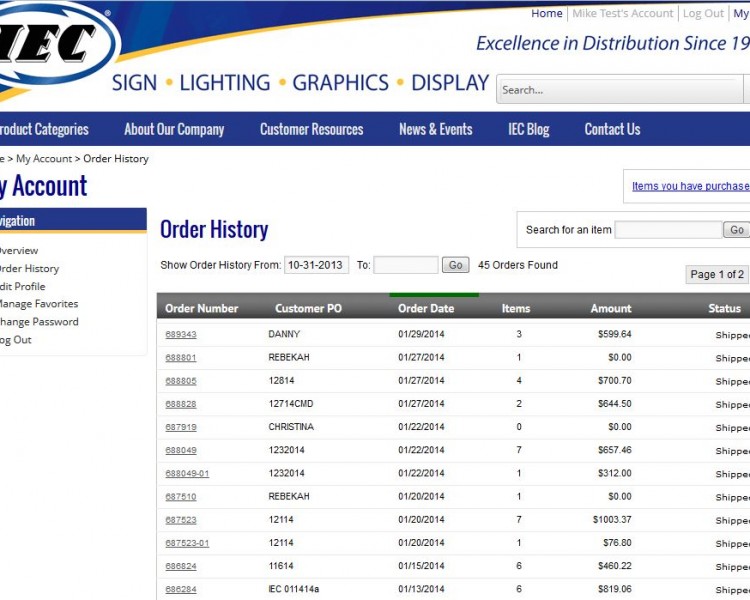
Task: Click Log Out in sidebar navigation
Action: 15,340
